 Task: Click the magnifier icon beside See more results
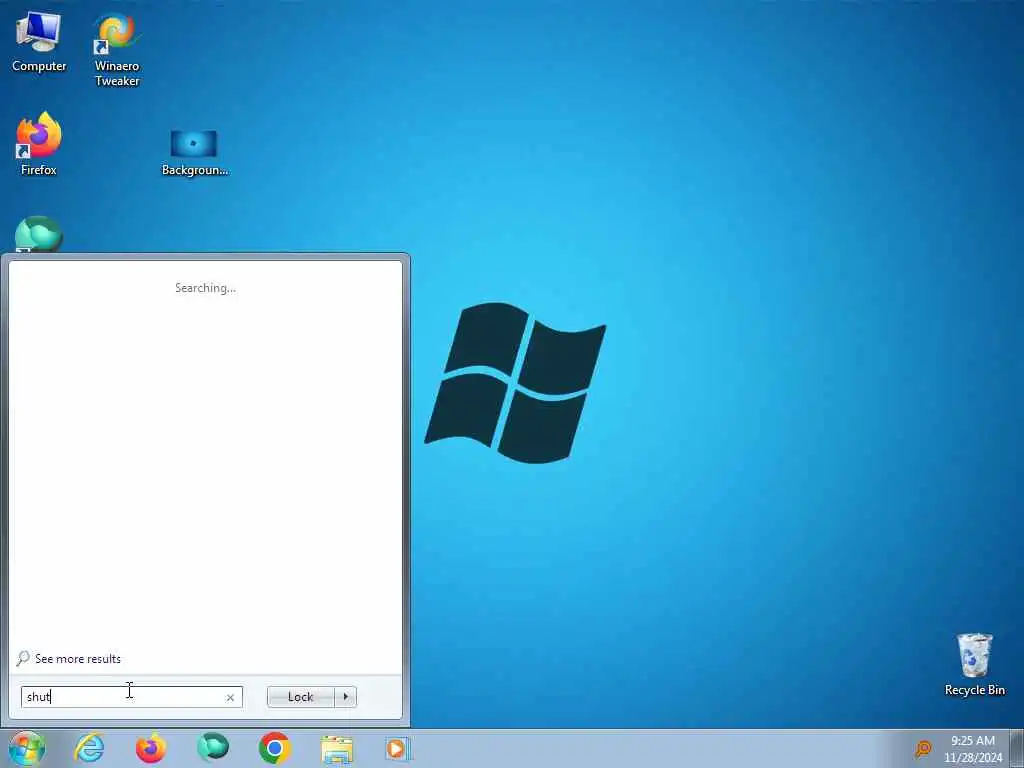(x=23, y=658)
